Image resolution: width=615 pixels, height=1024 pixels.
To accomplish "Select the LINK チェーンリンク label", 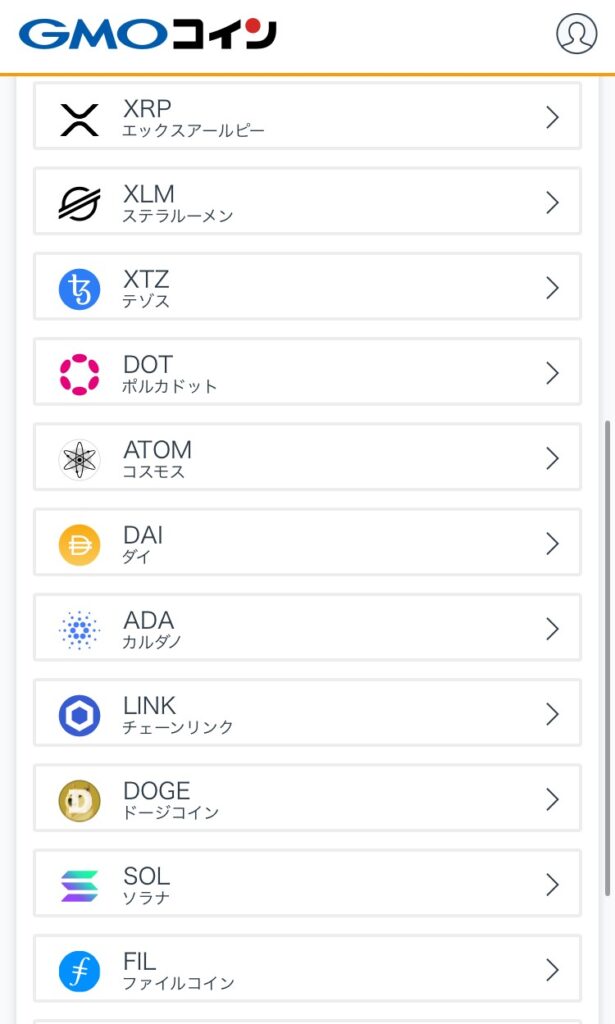I will (177, 715).
